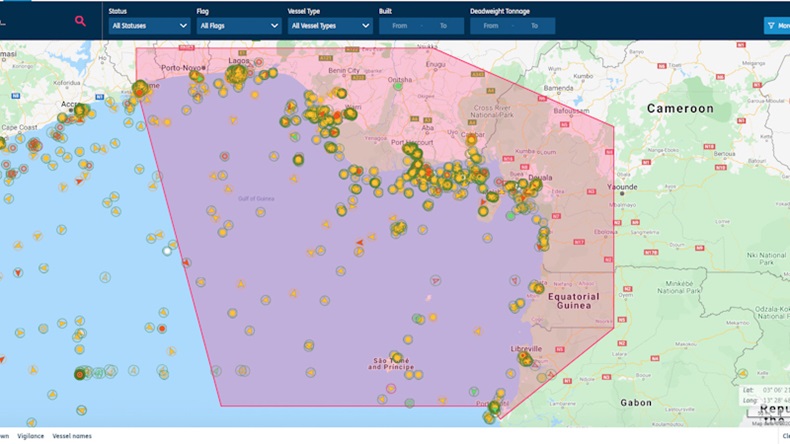
Task: Click the red arrow vessel on polygon's west edge
Action: click(186, 263)
